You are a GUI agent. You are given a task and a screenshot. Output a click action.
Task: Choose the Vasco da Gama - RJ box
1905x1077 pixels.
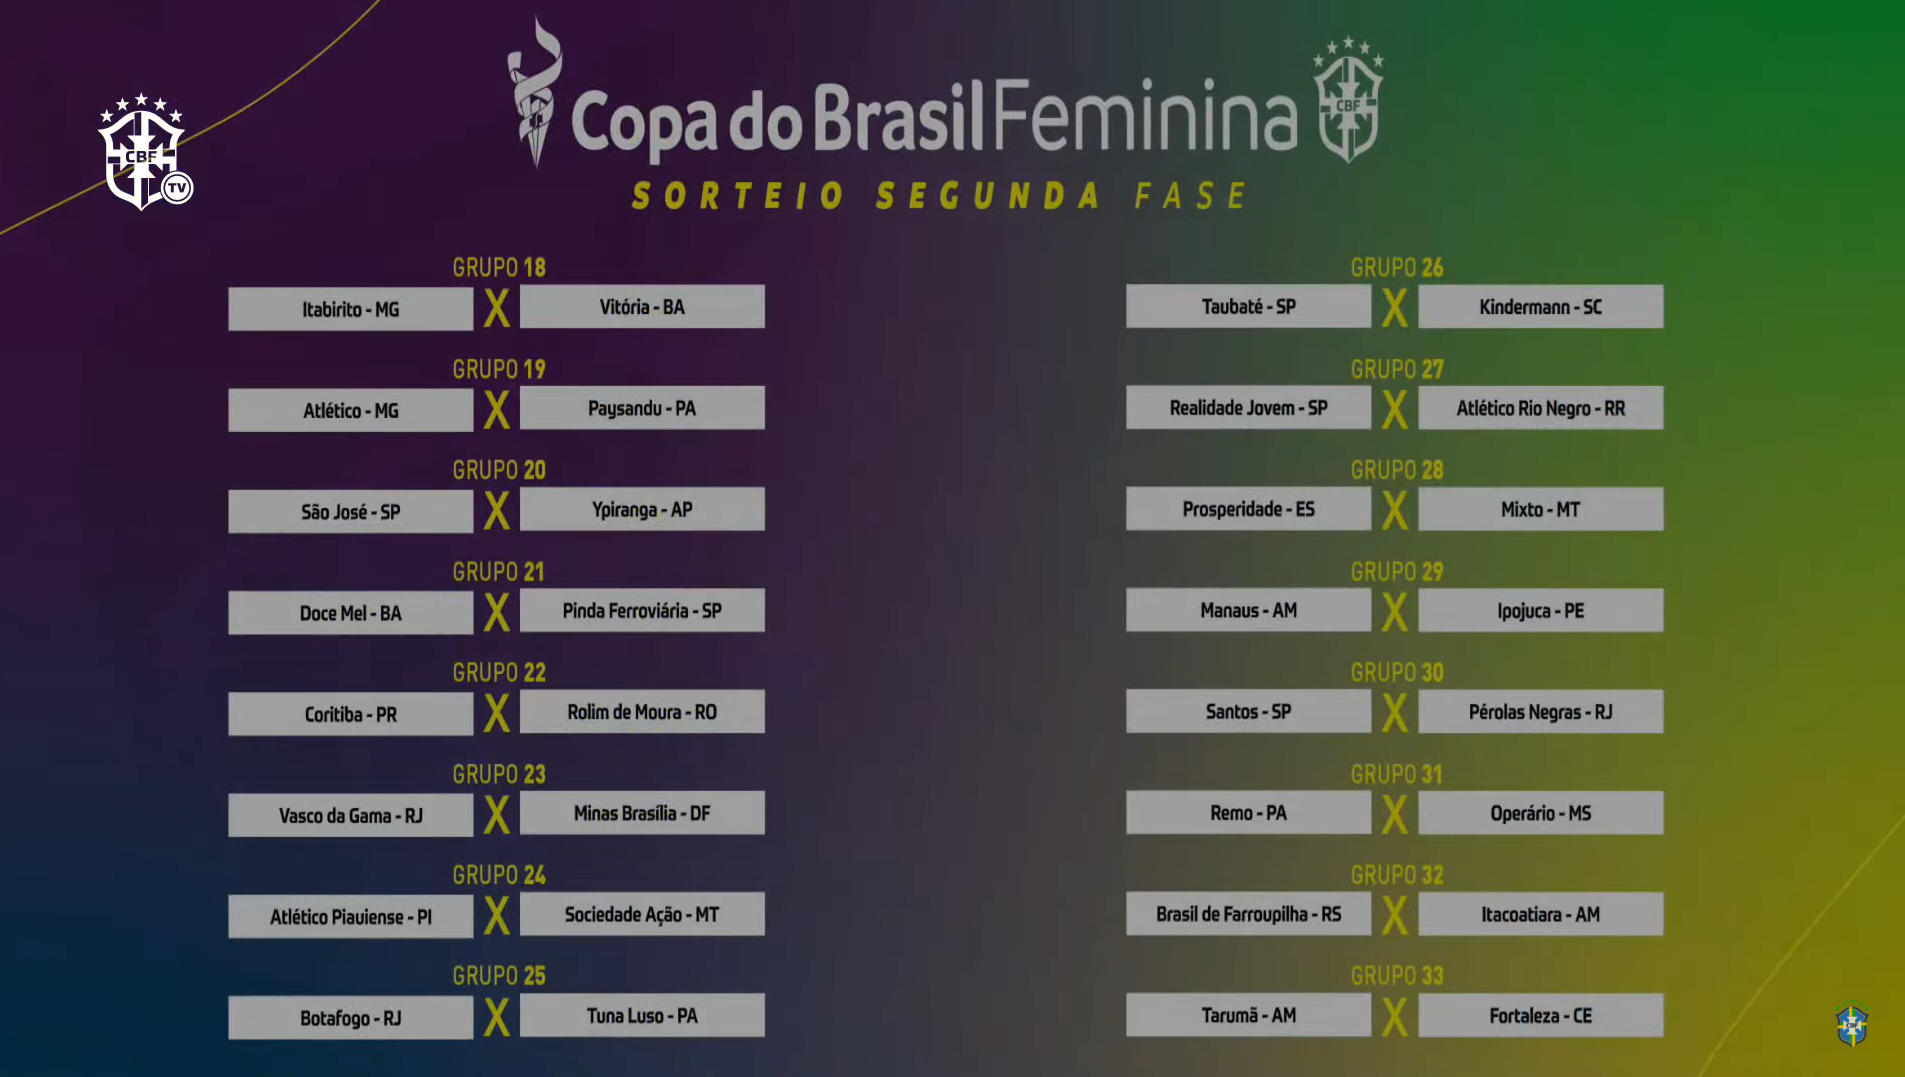pos(351,816)
